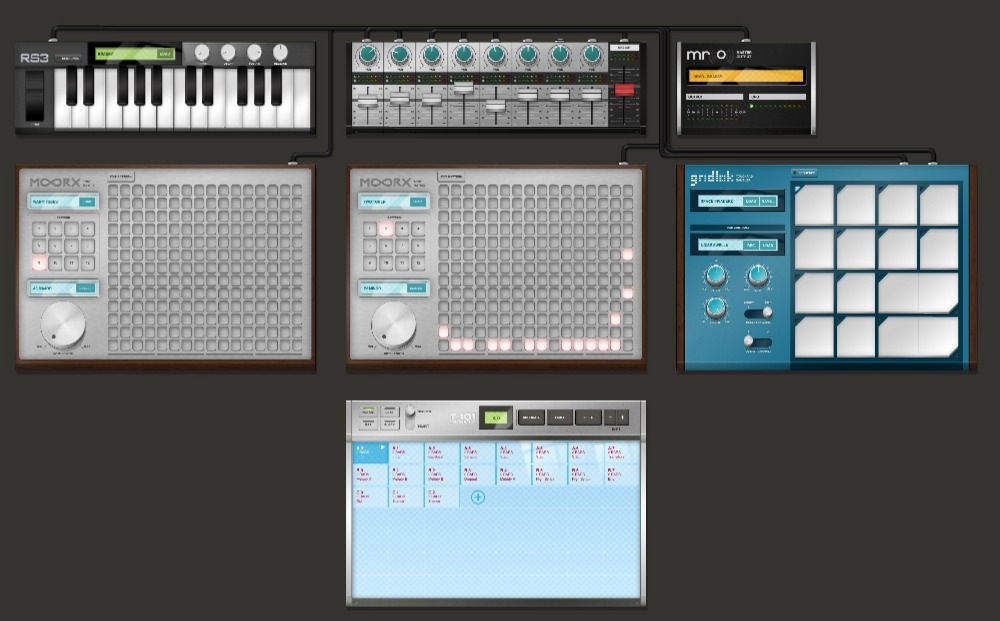
Task: Move the red master fader on the mixer
Action: (624, 91)
